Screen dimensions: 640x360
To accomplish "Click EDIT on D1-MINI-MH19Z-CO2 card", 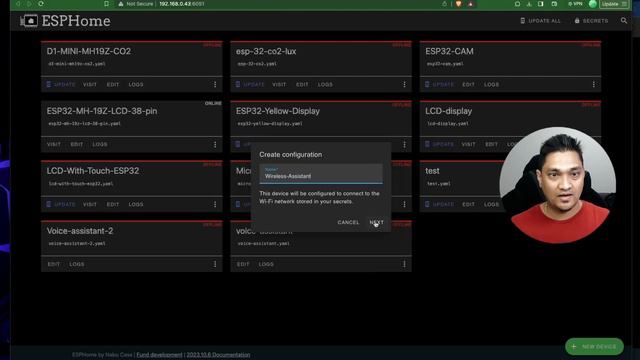I will (x=113, y=84).
